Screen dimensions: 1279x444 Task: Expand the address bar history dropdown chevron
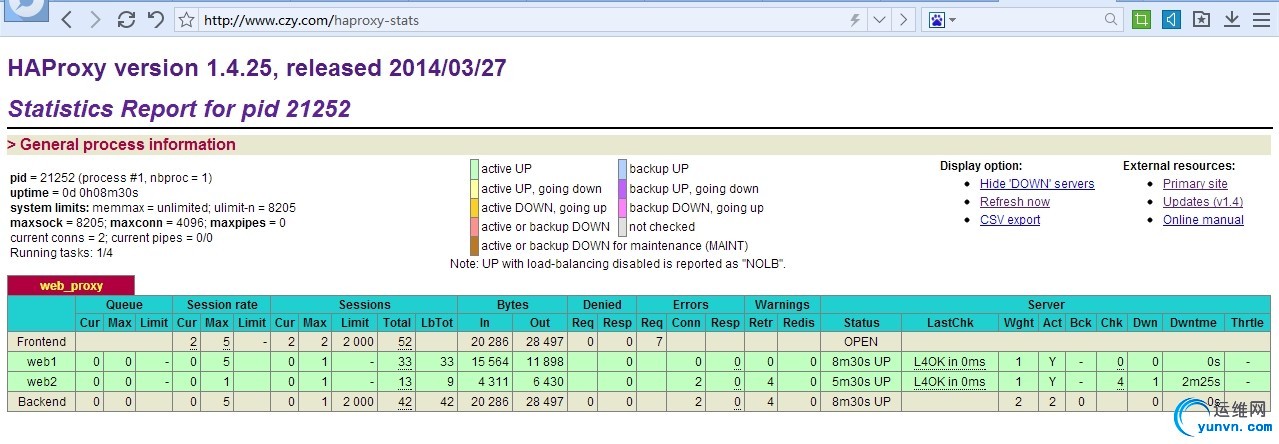[879, 19]
